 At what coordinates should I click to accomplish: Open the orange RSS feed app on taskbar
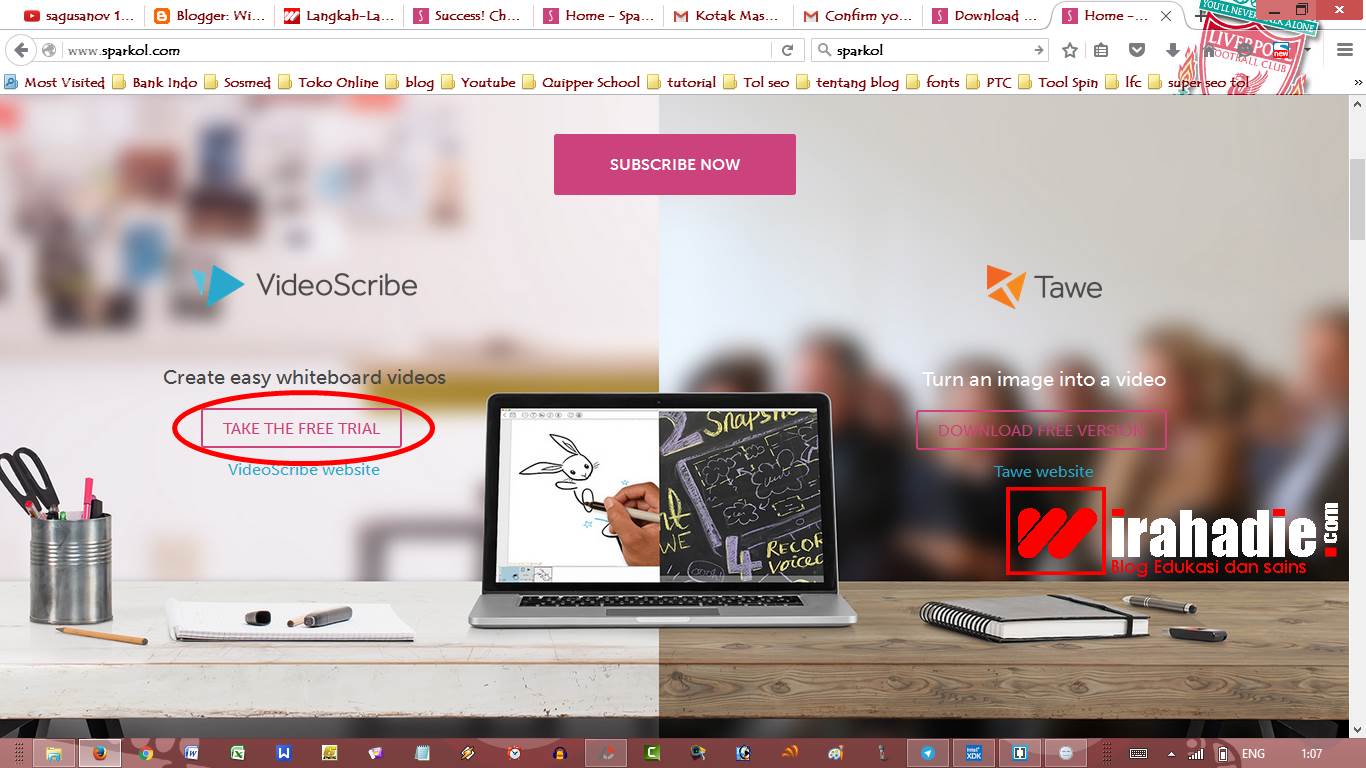(789, 753)
